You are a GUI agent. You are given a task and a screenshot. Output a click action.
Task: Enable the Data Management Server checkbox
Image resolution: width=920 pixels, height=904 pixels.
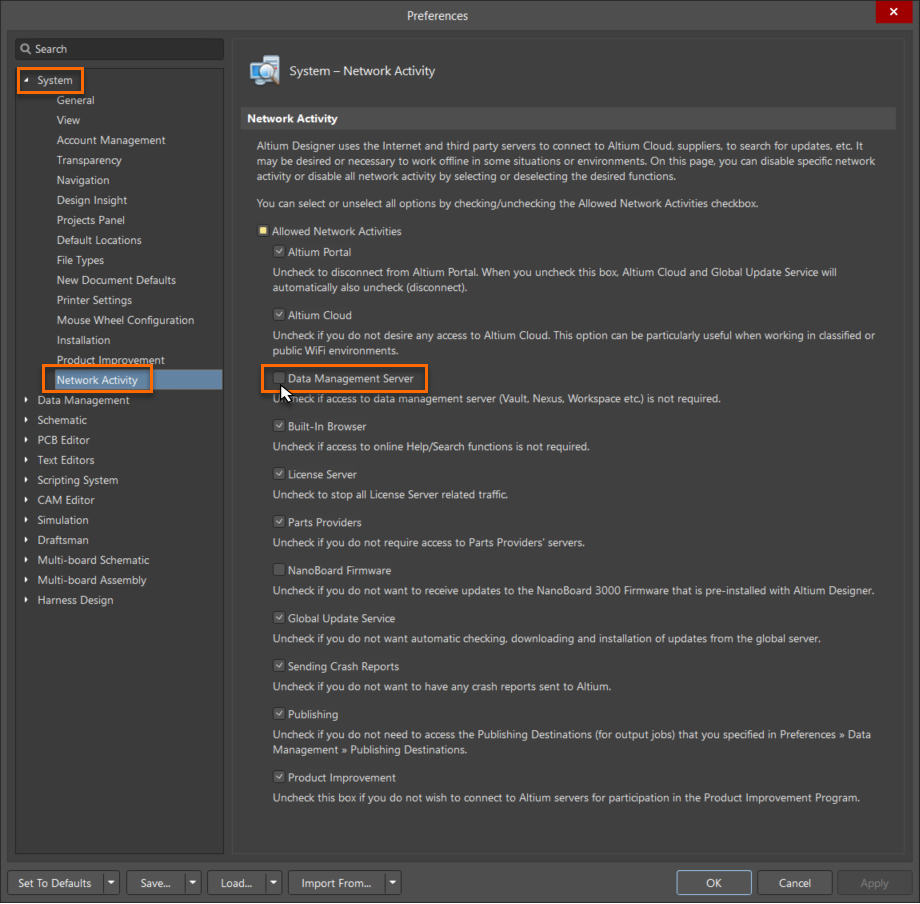[279, 378]
